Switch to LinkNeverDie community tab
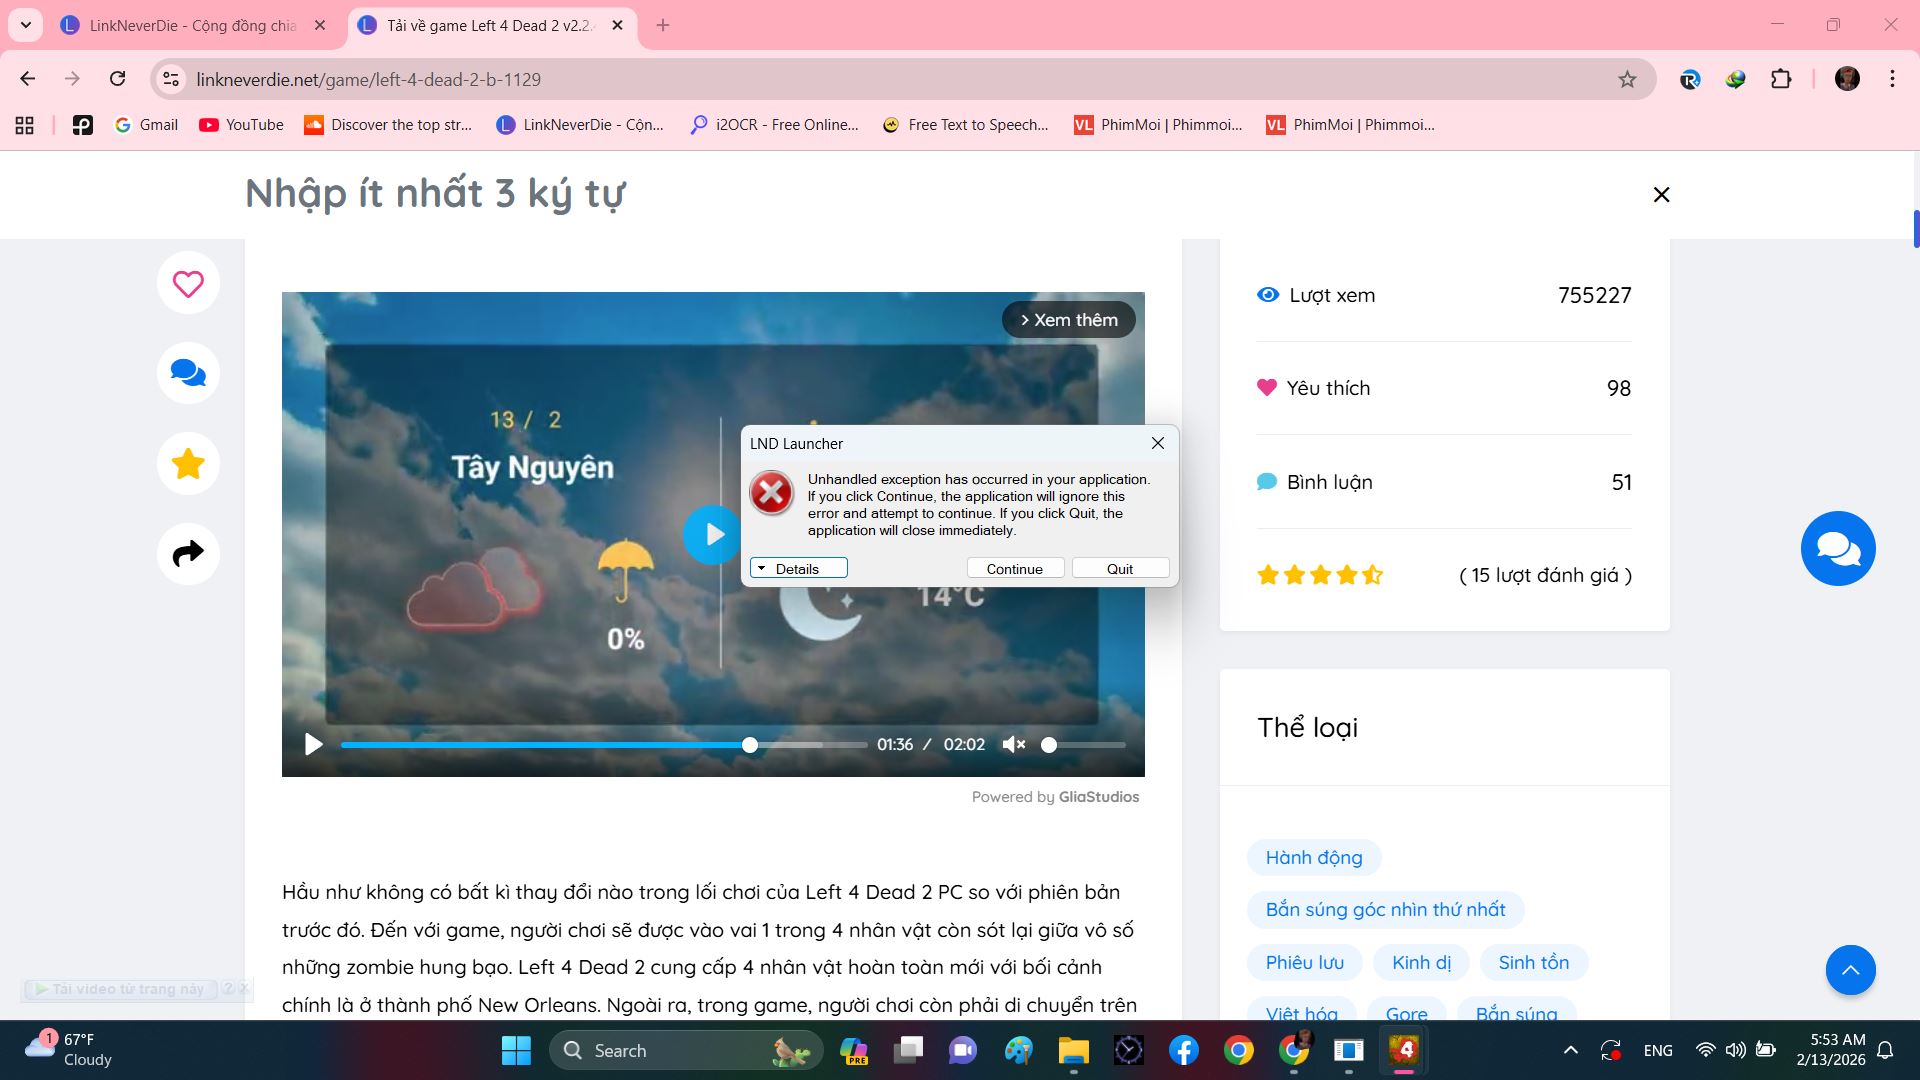 point(192,25)
